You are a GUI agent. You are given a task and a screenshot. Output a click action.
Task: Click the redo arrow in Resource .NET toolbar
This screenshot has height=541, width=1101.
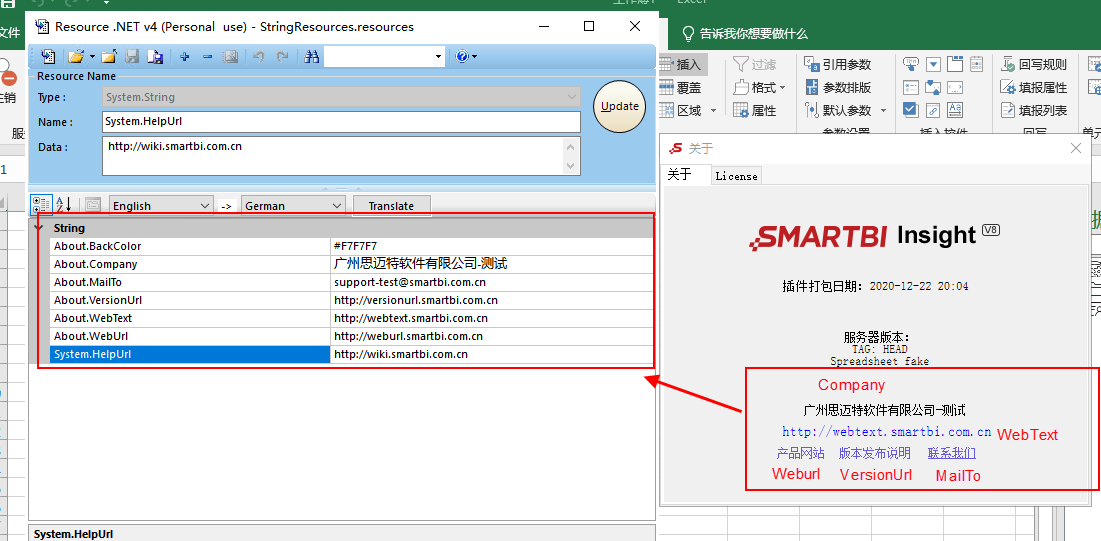point(282,57)
